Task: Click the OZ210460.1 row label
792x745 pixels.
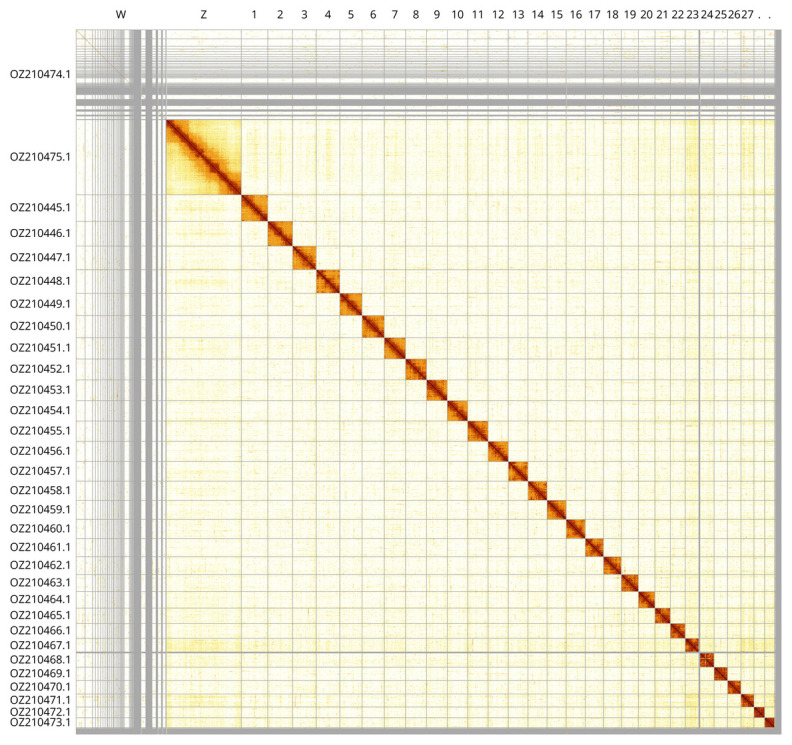Action: (40, 529)
